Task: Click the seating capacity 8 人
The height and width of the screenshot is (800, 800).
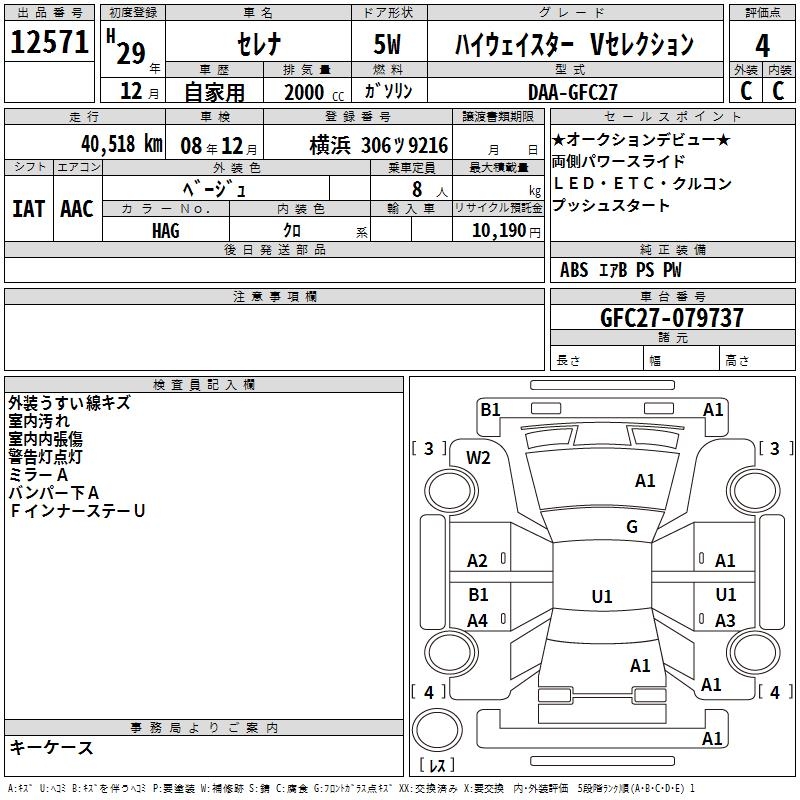Action: coord(430,190)
